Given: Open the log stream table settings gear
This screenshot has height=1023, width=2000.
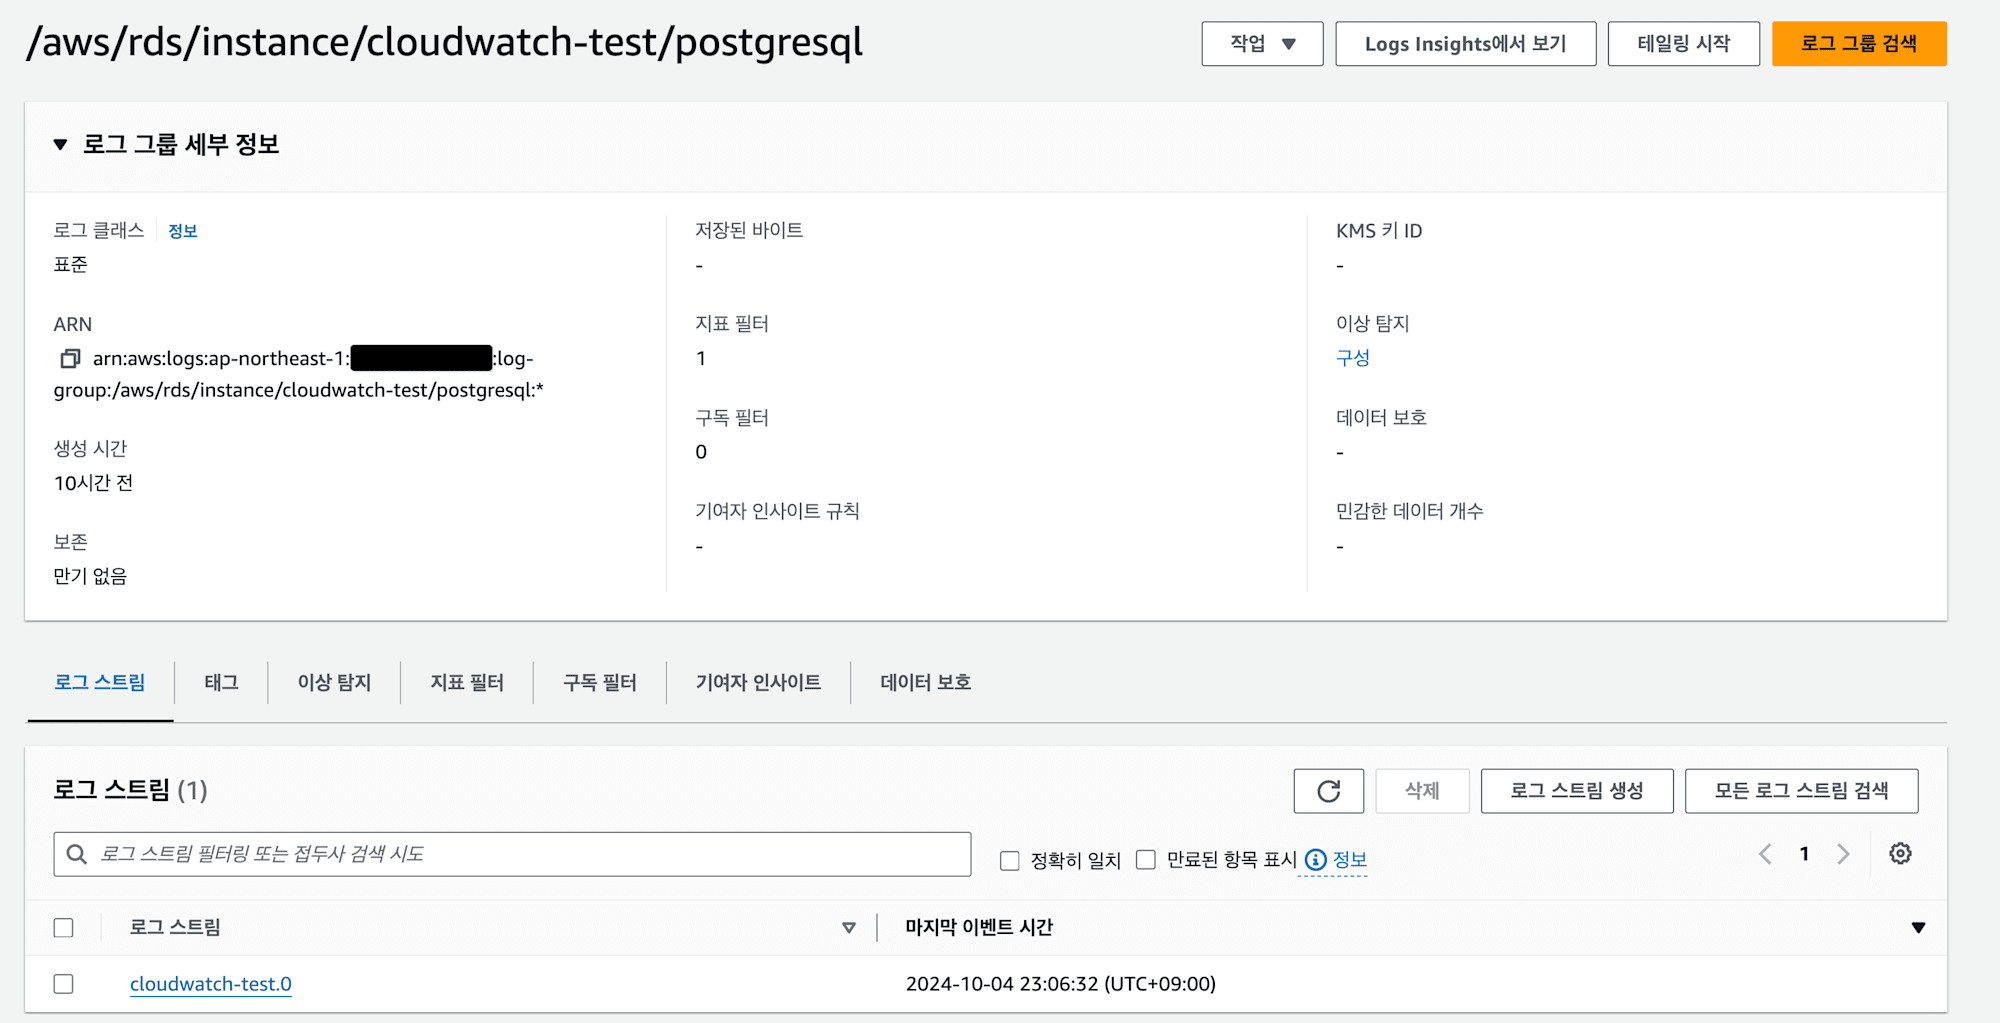Looking at the screenshot, I should point(1900,853).
